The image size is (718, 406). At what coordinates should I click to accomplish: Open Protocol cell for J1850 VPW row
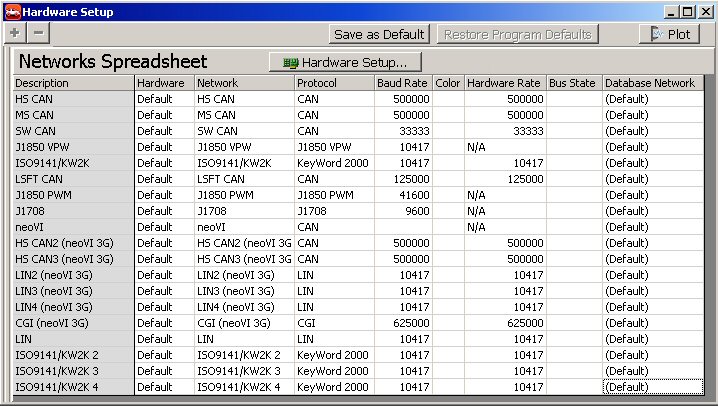click(x=334, y=147)
